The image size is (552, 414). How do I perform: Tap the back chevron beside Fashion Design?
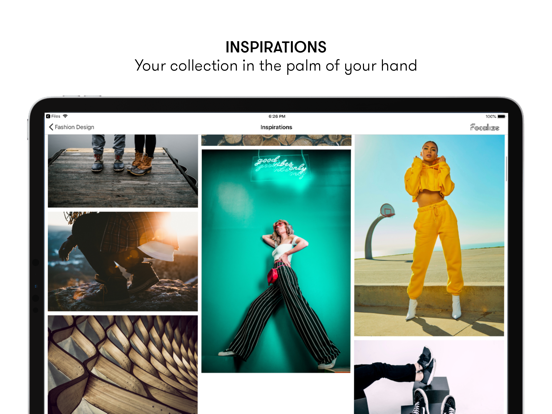pyautogui.click(x=51, y=127)
